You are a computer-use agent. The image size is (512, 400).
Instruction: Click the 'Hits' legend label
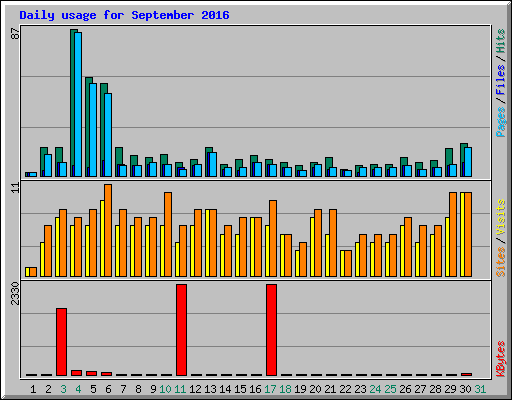point(500,41)
